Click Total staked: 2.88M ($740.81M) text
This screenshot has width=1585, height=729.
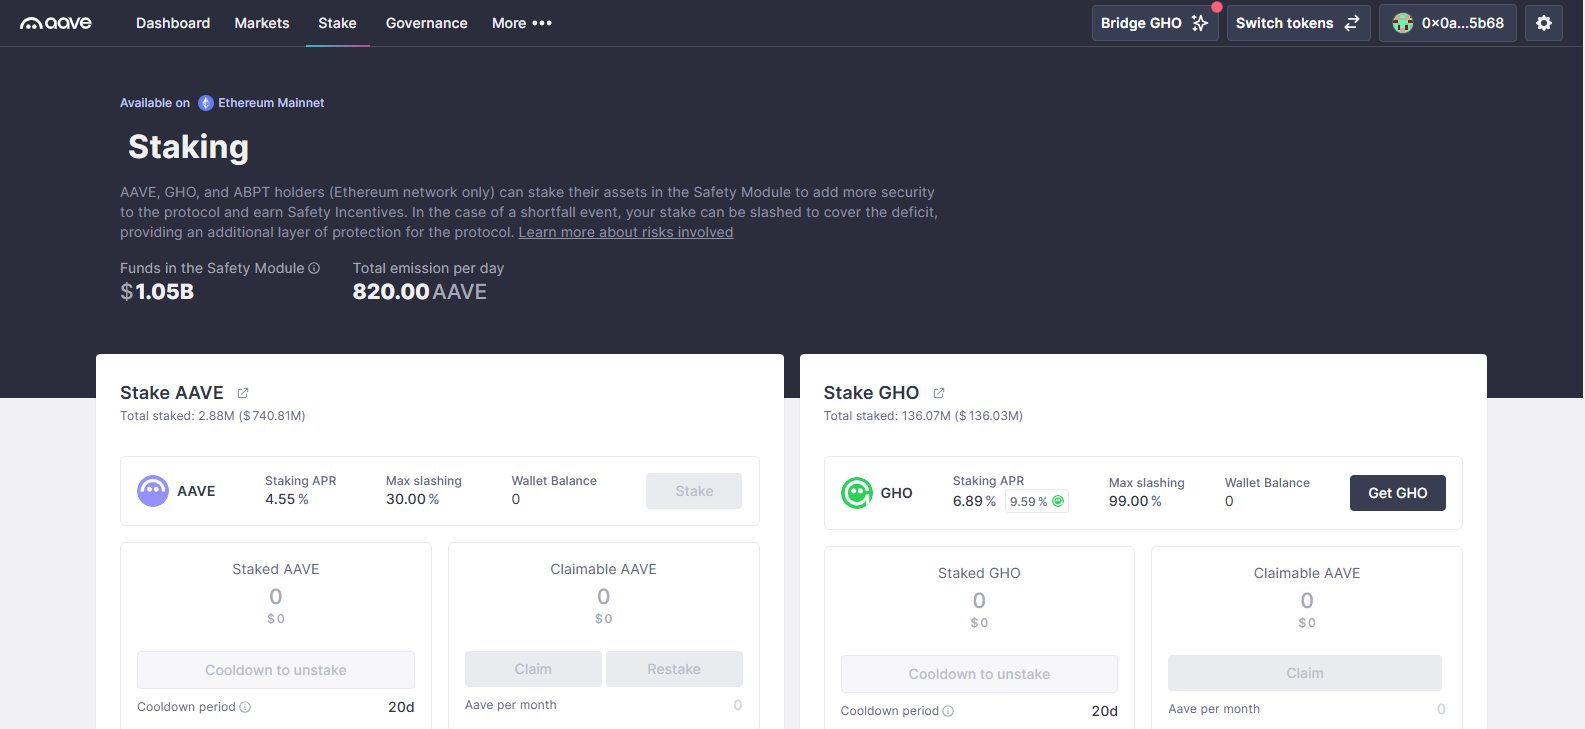point(213,416)
